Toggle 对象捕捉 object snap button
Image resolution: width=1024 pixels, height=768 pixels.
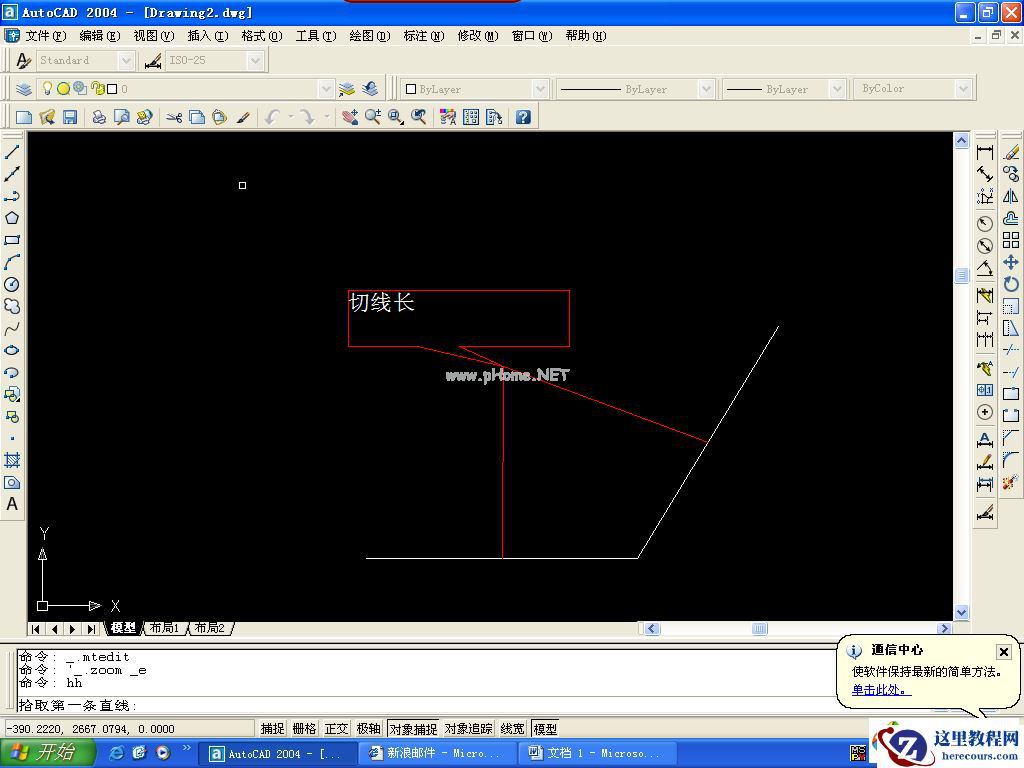pyautogui.click(x=413, y=729)
